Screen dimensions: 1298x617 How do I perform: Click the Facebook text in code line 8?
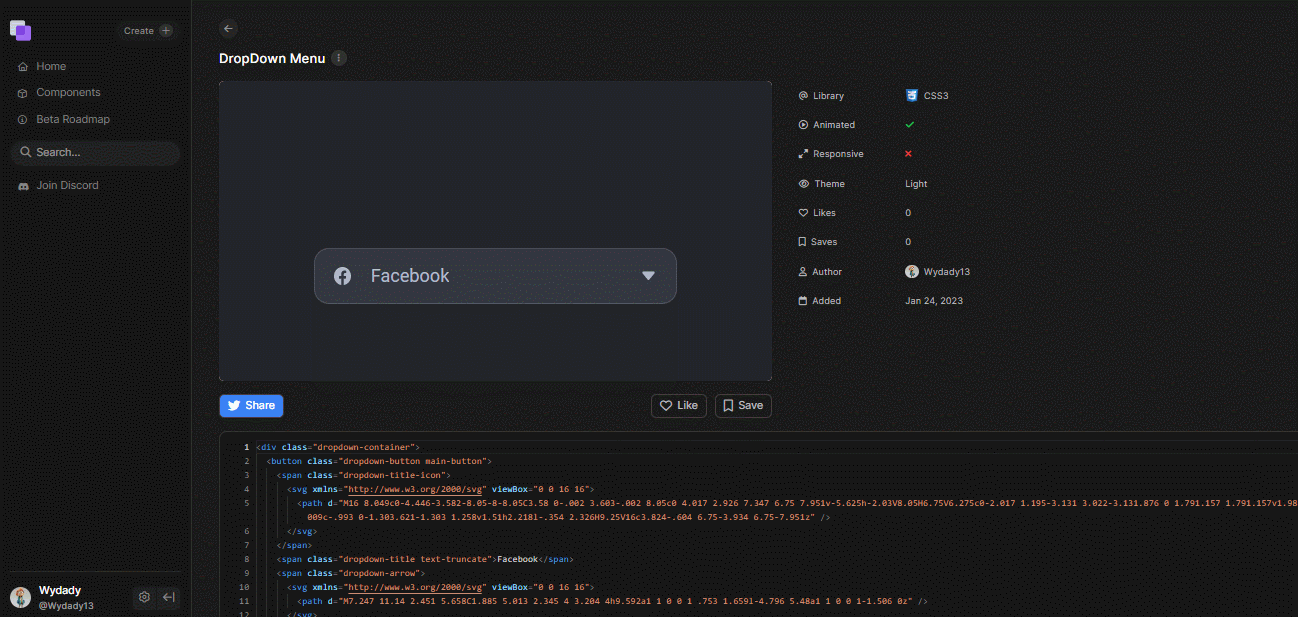click(x=517, y=559)
